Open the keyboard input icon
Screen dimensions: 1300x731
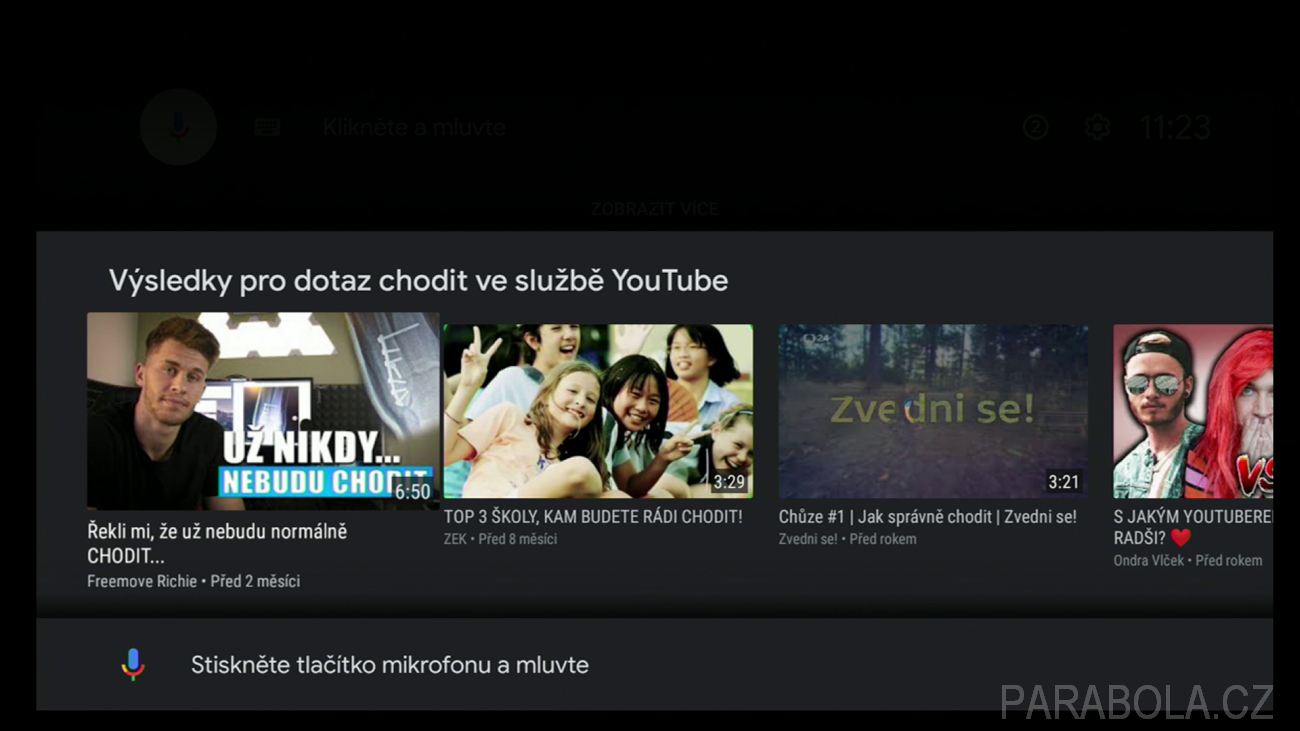tap(267, 127)
